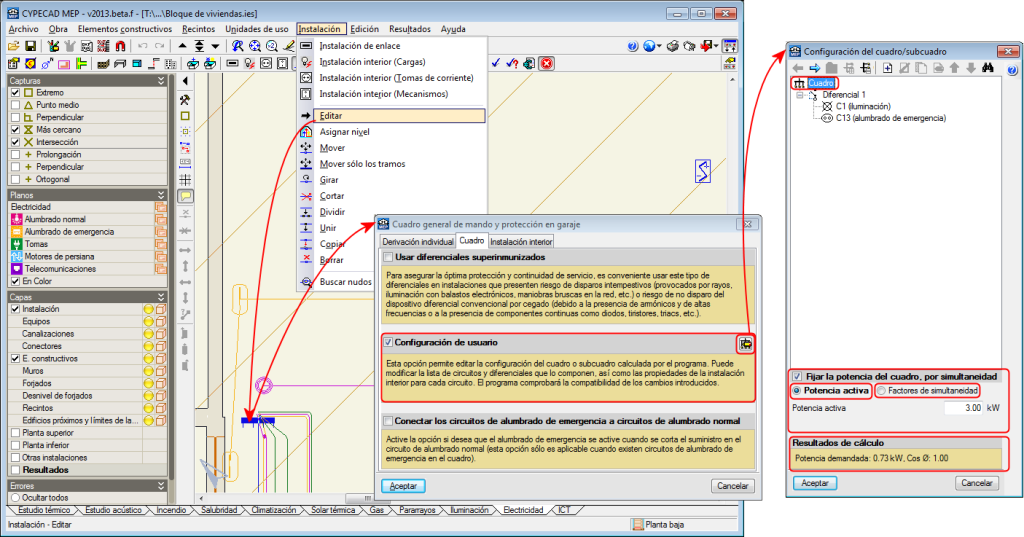Switch to Instalación interior tab
Viewport: 1024px width, 537px height.
click(x=520, y=242)
